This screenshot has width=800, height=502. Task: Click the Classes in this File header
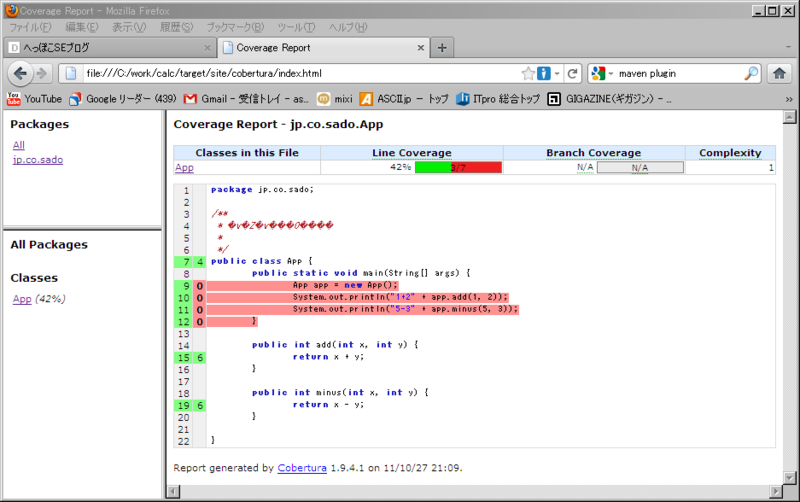pyautogui.click(x=247, y=153)
